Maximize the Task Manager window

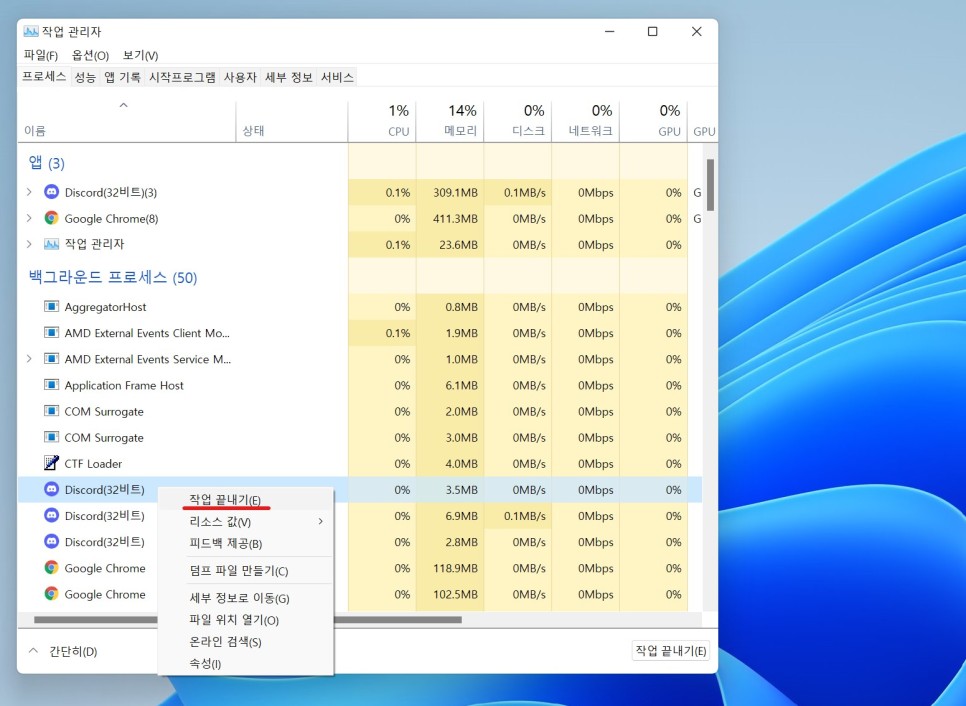[652, 31]
